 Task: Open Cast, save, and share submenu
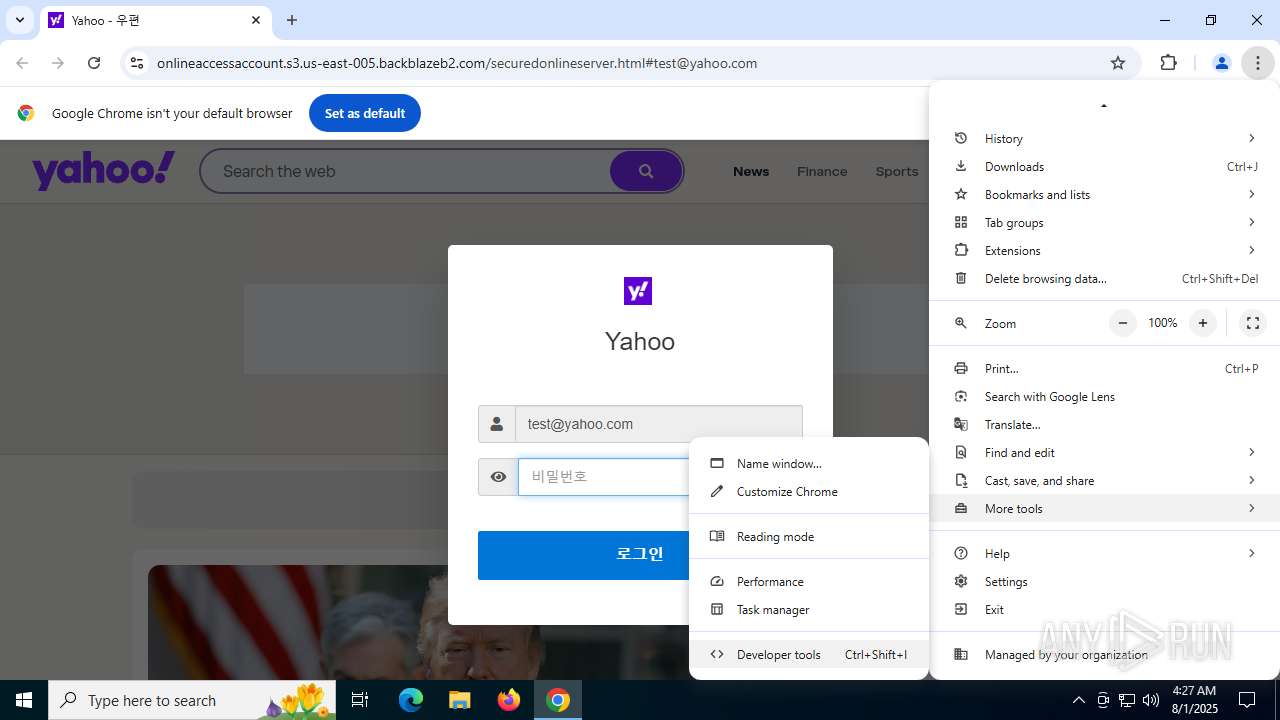click(x=1104, y=480)
